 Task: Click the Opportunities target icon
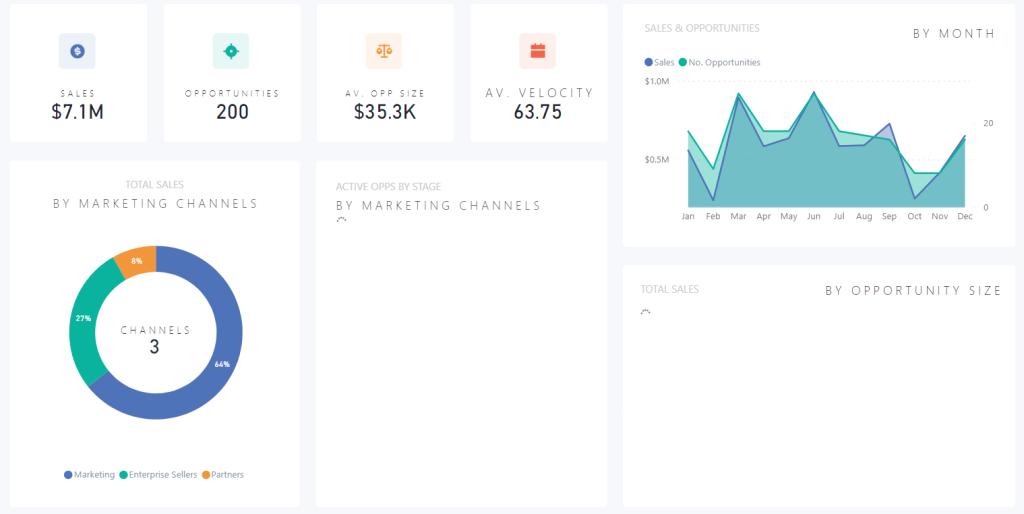[231, 50]
